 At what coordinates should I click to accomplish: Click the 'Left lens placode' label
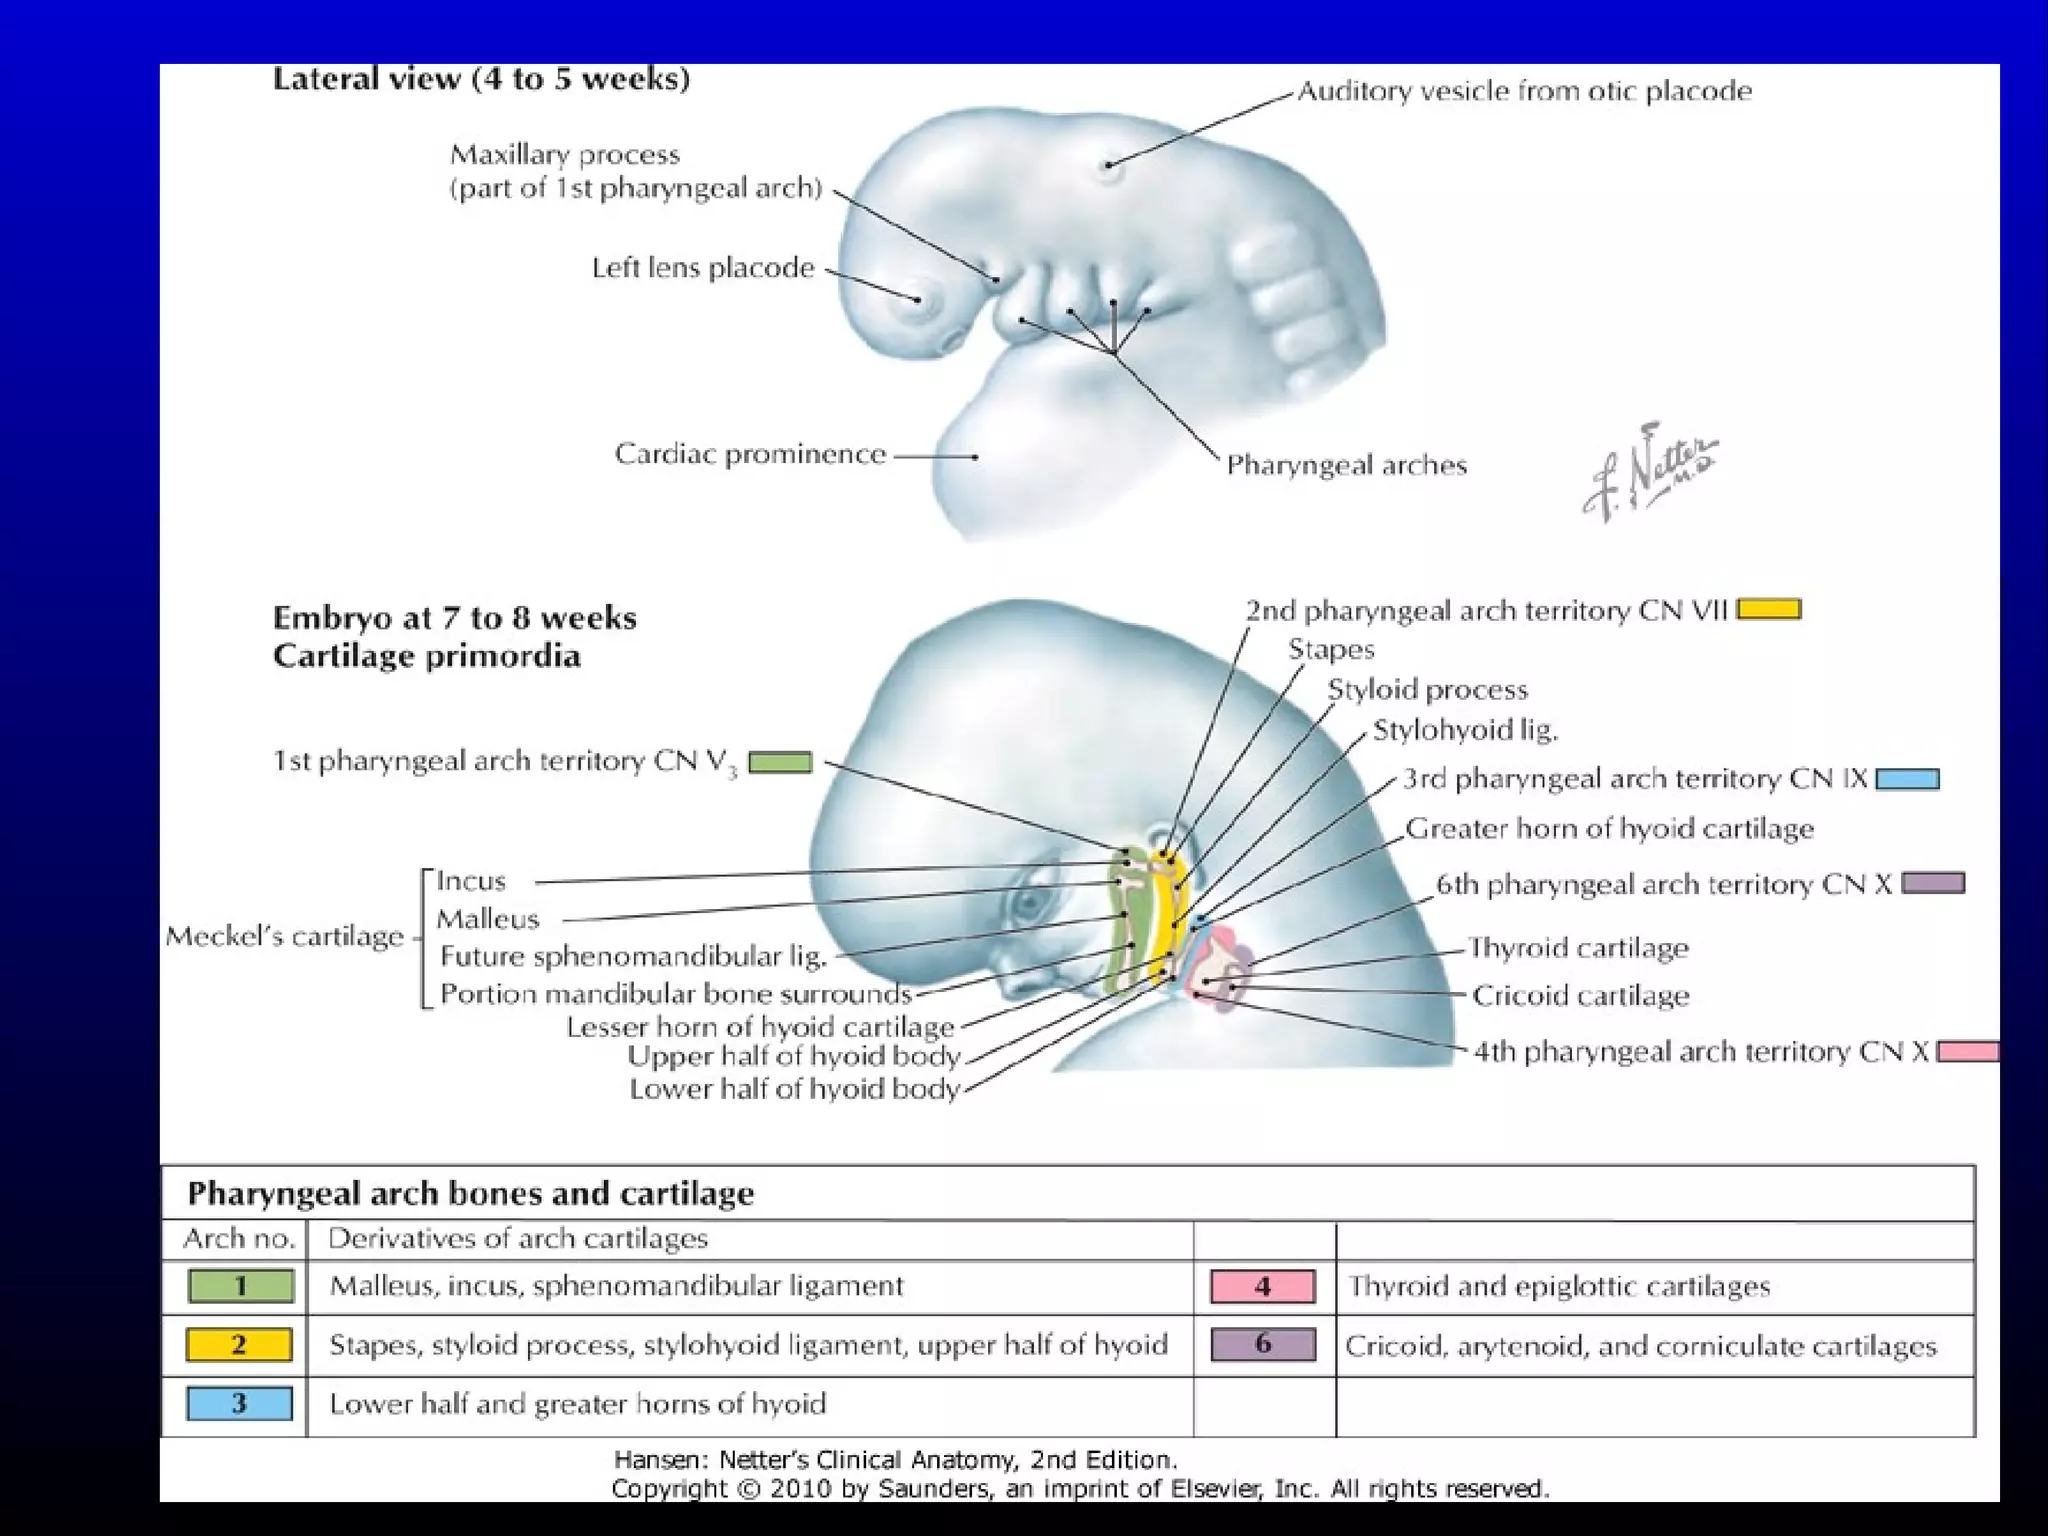(703, 268)
